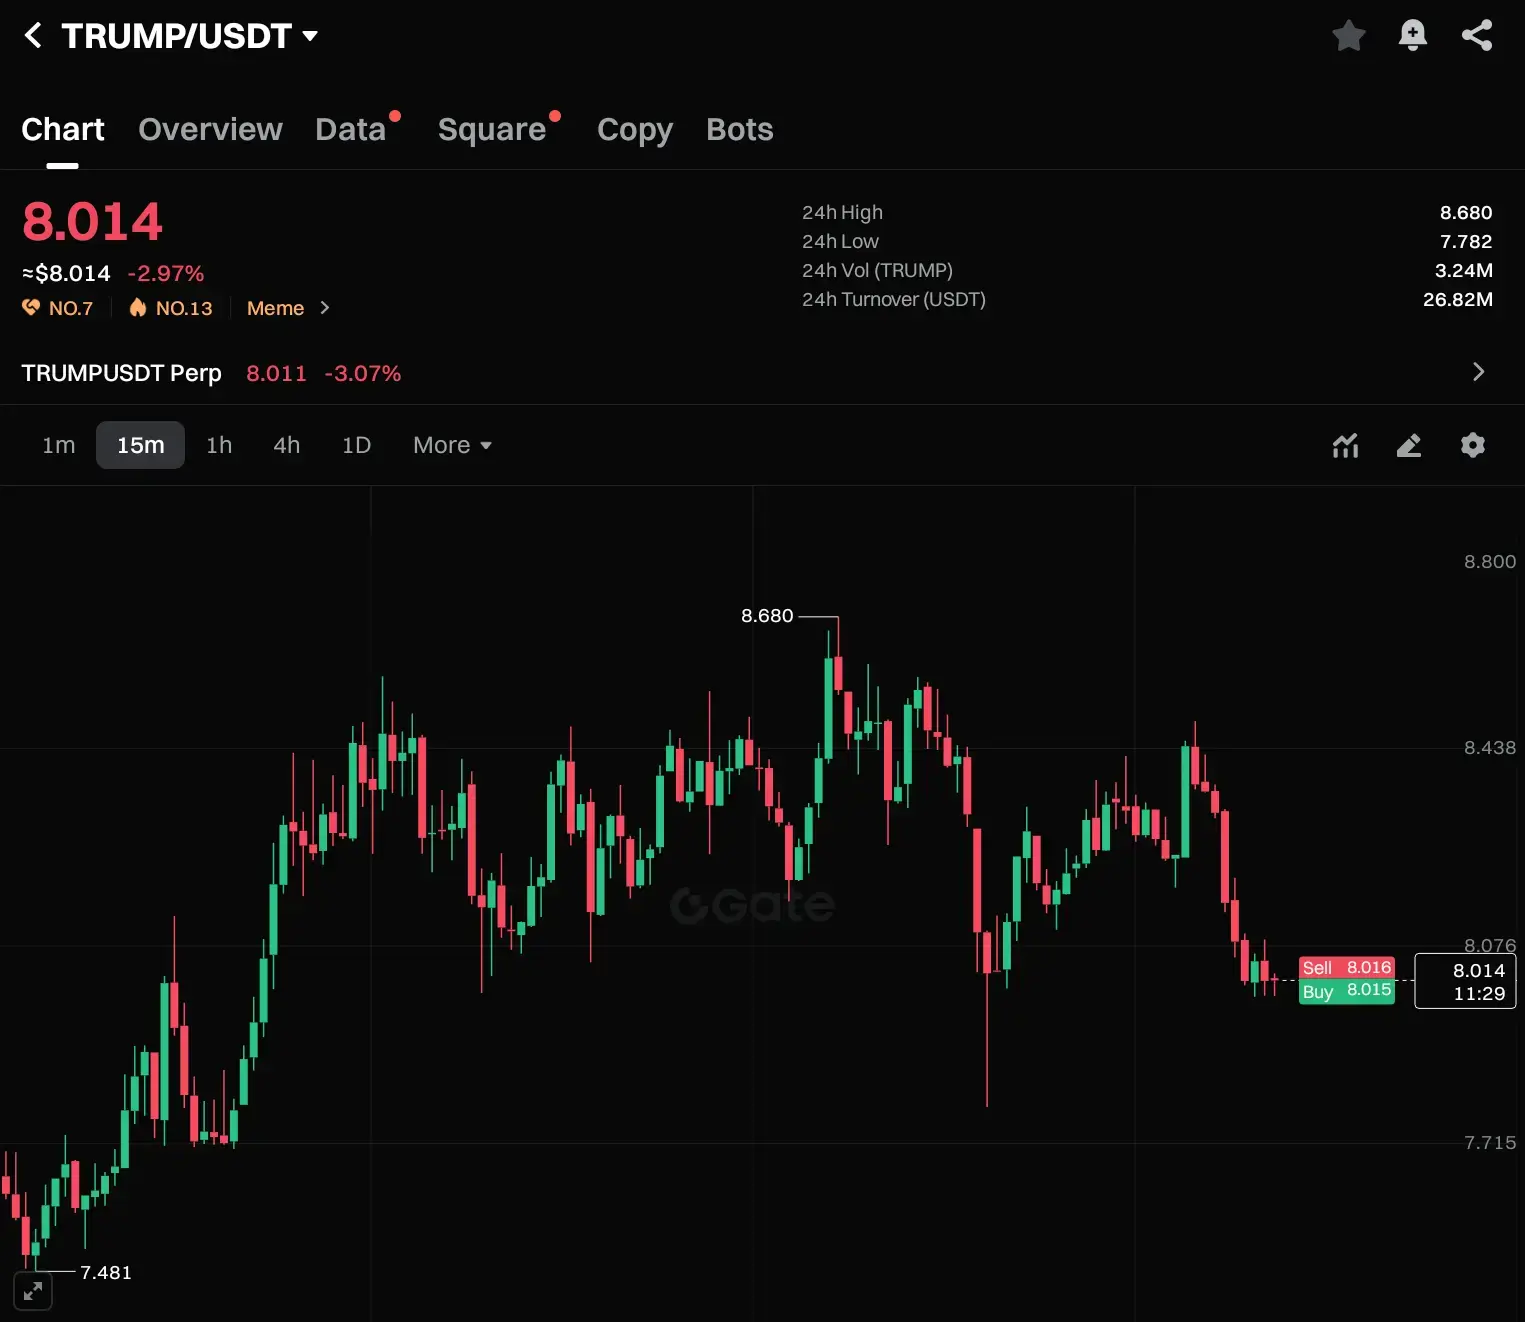Select the 4h timeframe
The width and height of the screenshot is (1531, 1322).
pyautogui.click(x=287, y=445)
